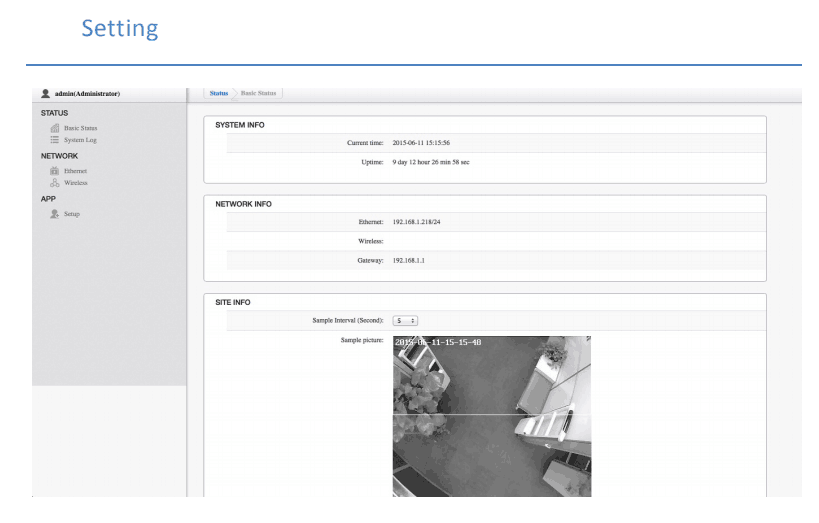The height and width of the screenshot is (523, 819).
Task: Click the Ethernet port icon
Action: pyautogui.click(x=54, y=171)
